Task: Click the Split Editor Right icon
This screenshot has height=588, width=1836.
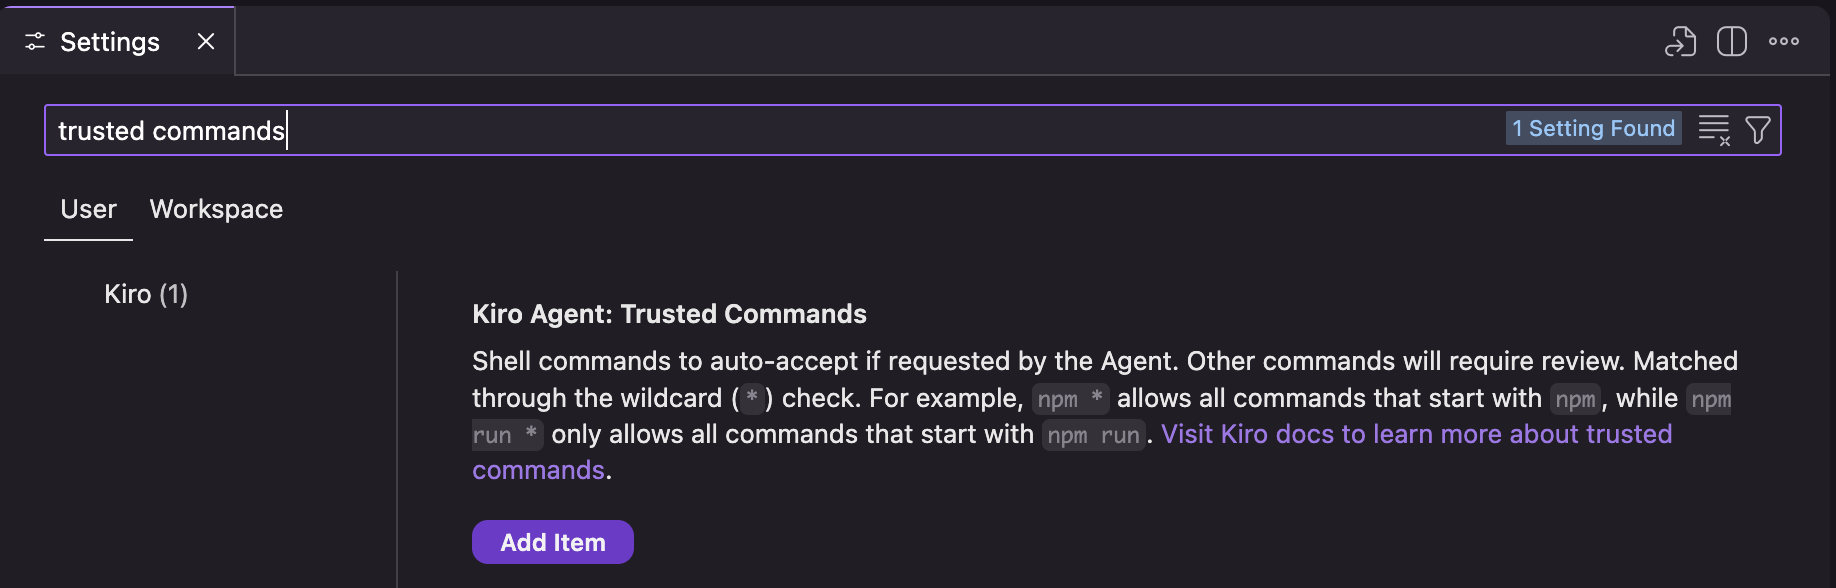Action: [x=1731, y=41]
